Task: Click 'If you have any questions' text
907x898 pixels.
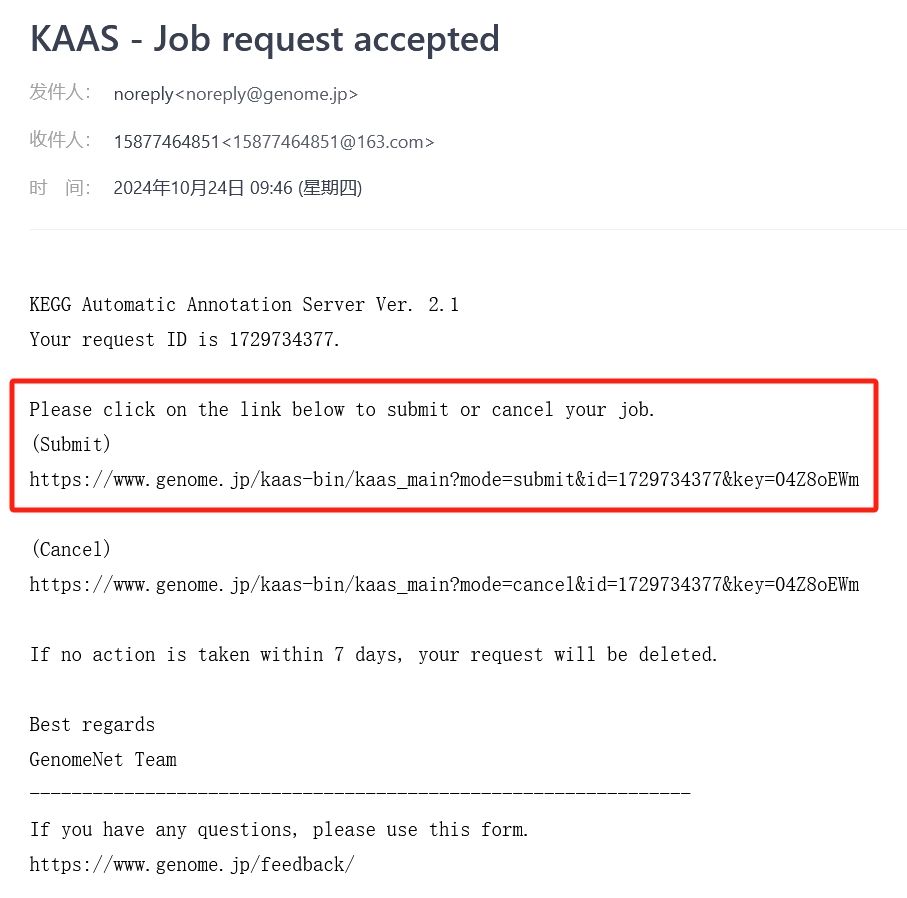Action: coord(279,829)
